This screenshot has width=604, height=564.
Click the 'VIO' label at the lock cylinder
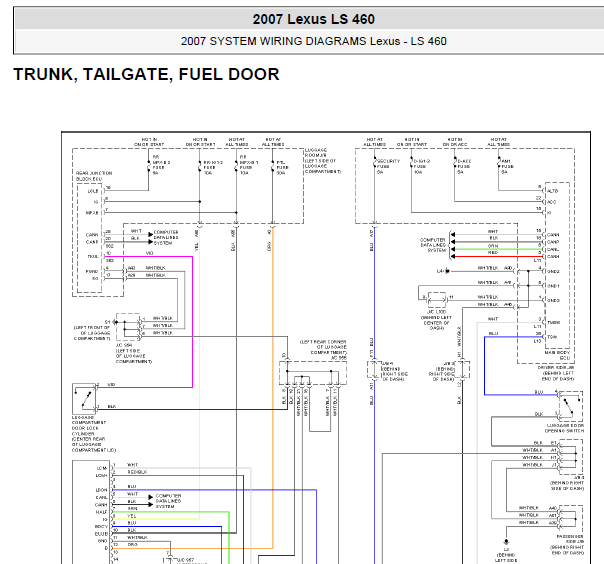[x=111, y=384]
